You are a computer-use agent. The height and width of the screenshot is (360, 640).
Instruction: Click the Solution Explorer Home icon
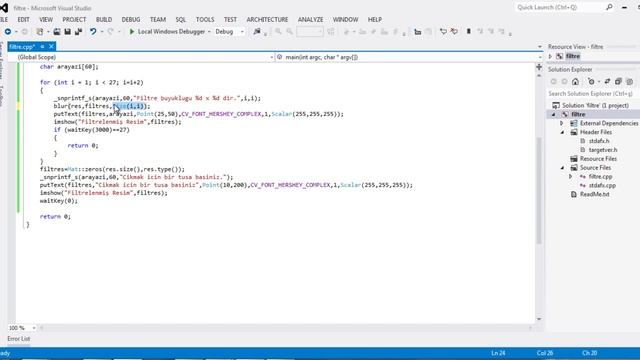click(575, 82)
